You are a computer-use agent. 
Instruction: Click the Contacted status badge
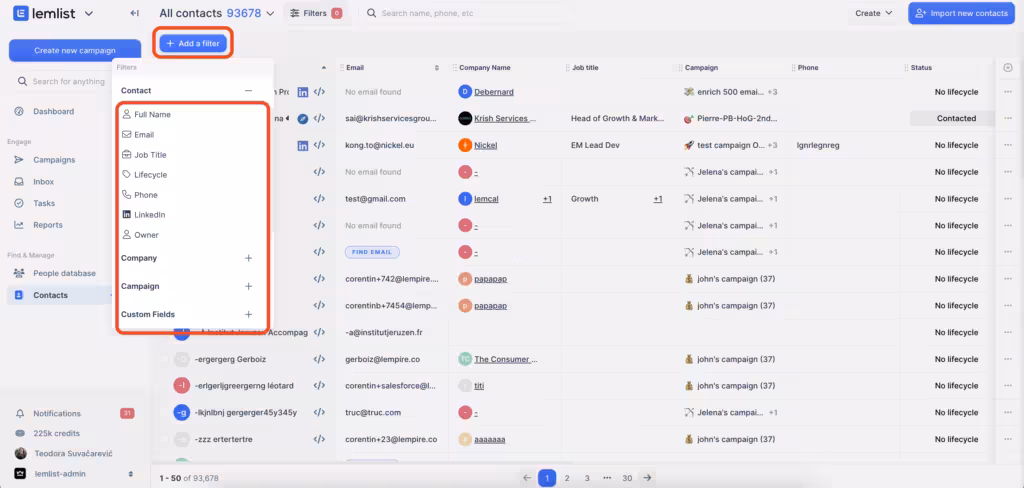[x=956, y=118]
